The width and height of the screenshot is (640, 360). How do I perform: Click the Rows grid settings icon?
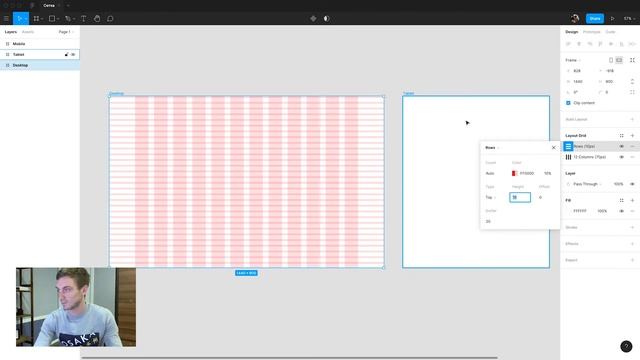click(568, 146)
